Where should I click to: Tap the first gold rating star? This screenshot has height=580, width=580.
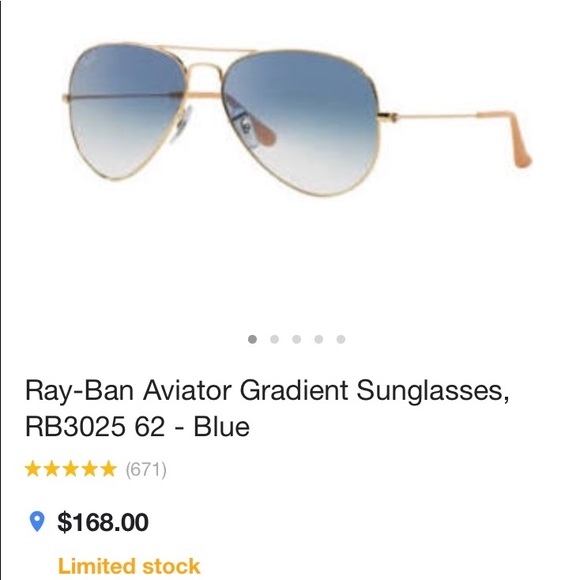[x=33, y=469]
